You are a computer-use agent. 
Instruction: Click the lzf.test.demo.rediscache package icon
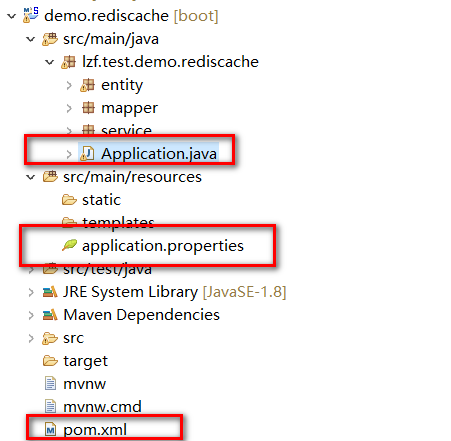point(69,62)
